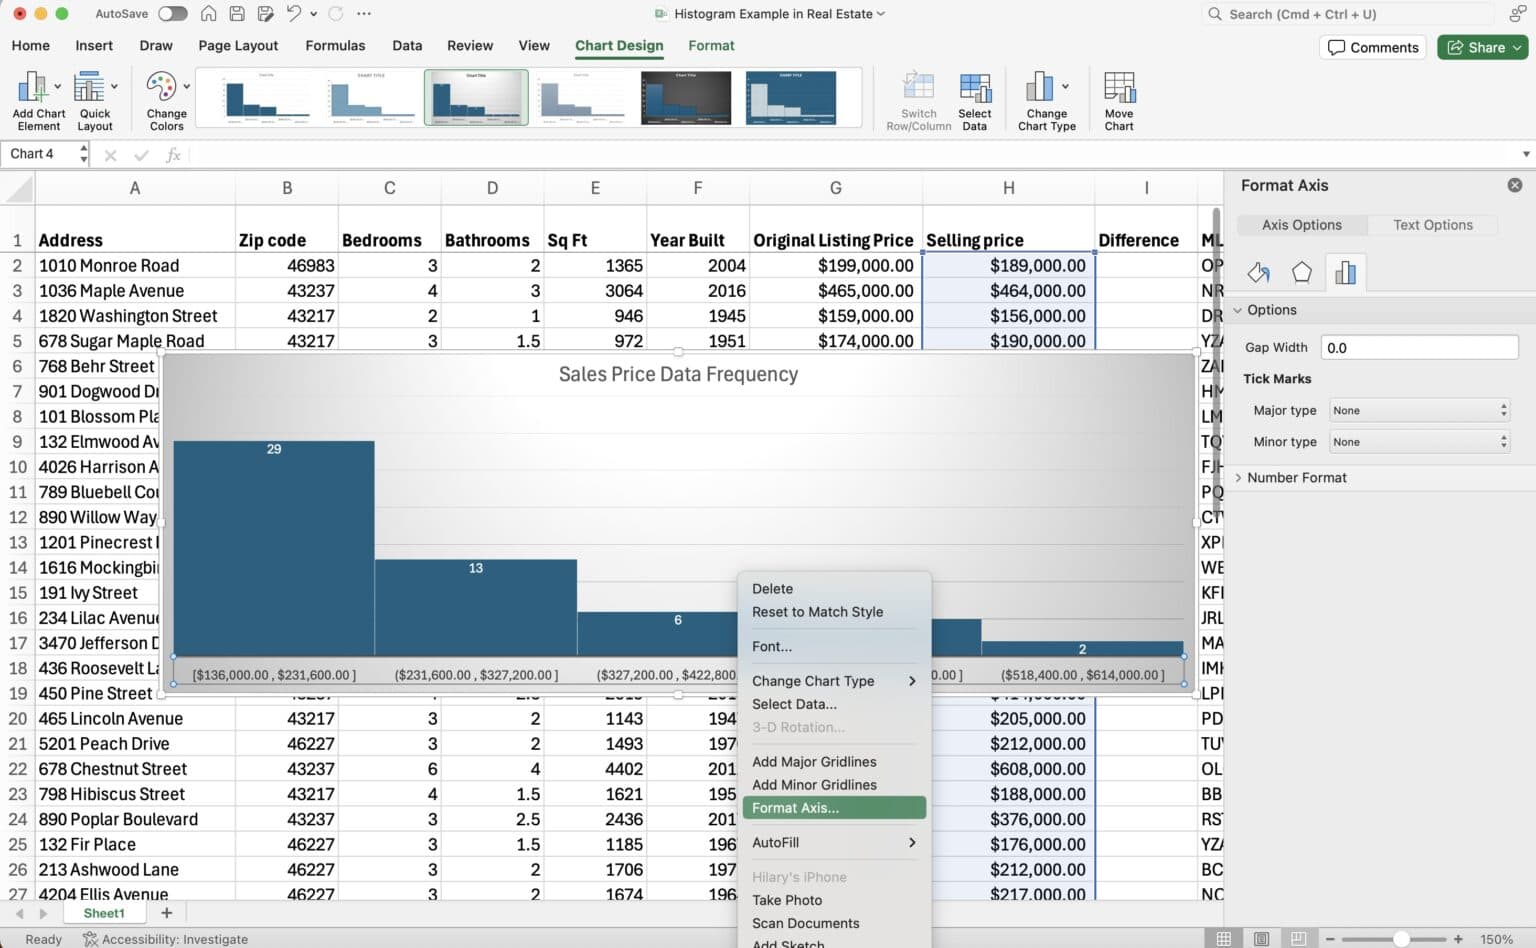Viewport: 1536px width, 948px height.
Task: Click the Add Chart Element icon
Action: pos(36,97)
